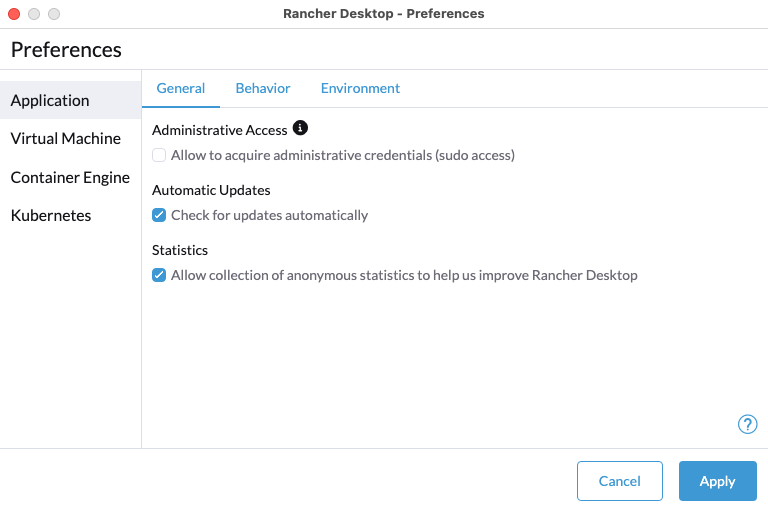Switch to the Behavior tab
The image size is (768, 512).
pyautogui.click(x=263, y=88)
